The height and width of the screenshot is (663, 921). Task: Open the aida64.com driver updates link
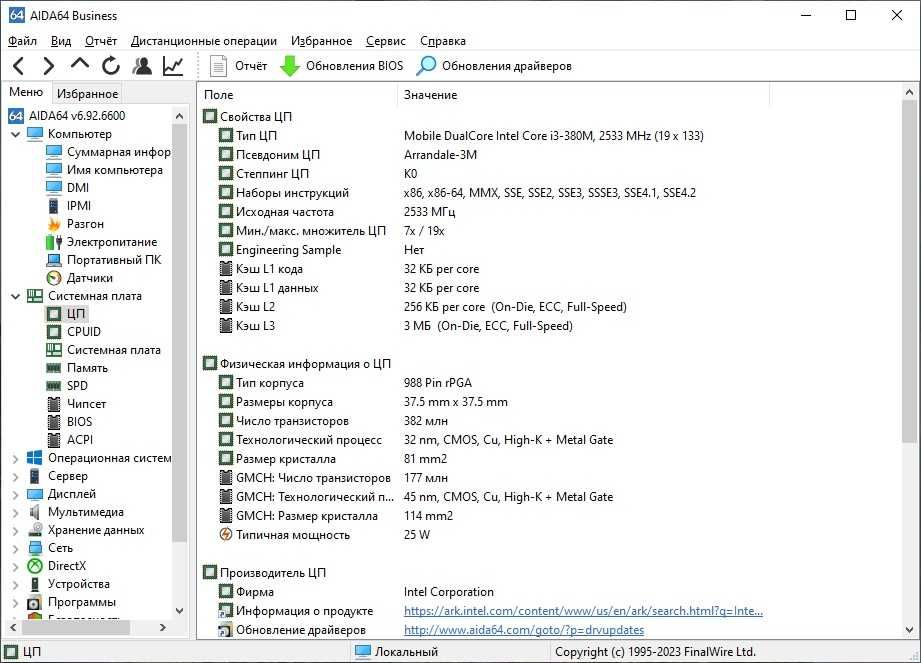pos(524,630)
